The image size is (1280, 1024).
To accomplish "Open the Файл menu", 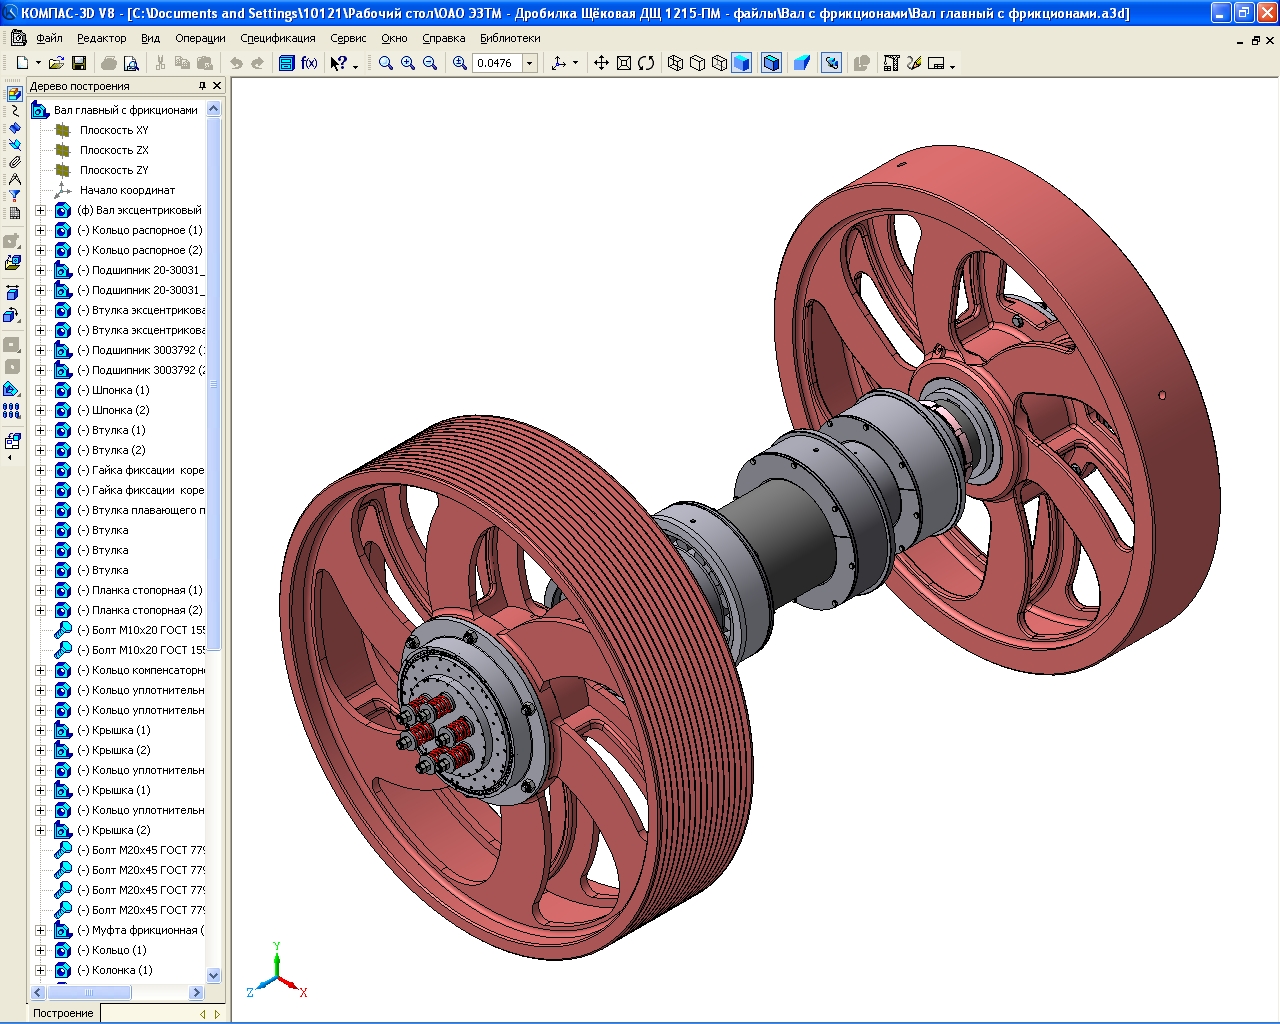I will [x=49, y=38].
